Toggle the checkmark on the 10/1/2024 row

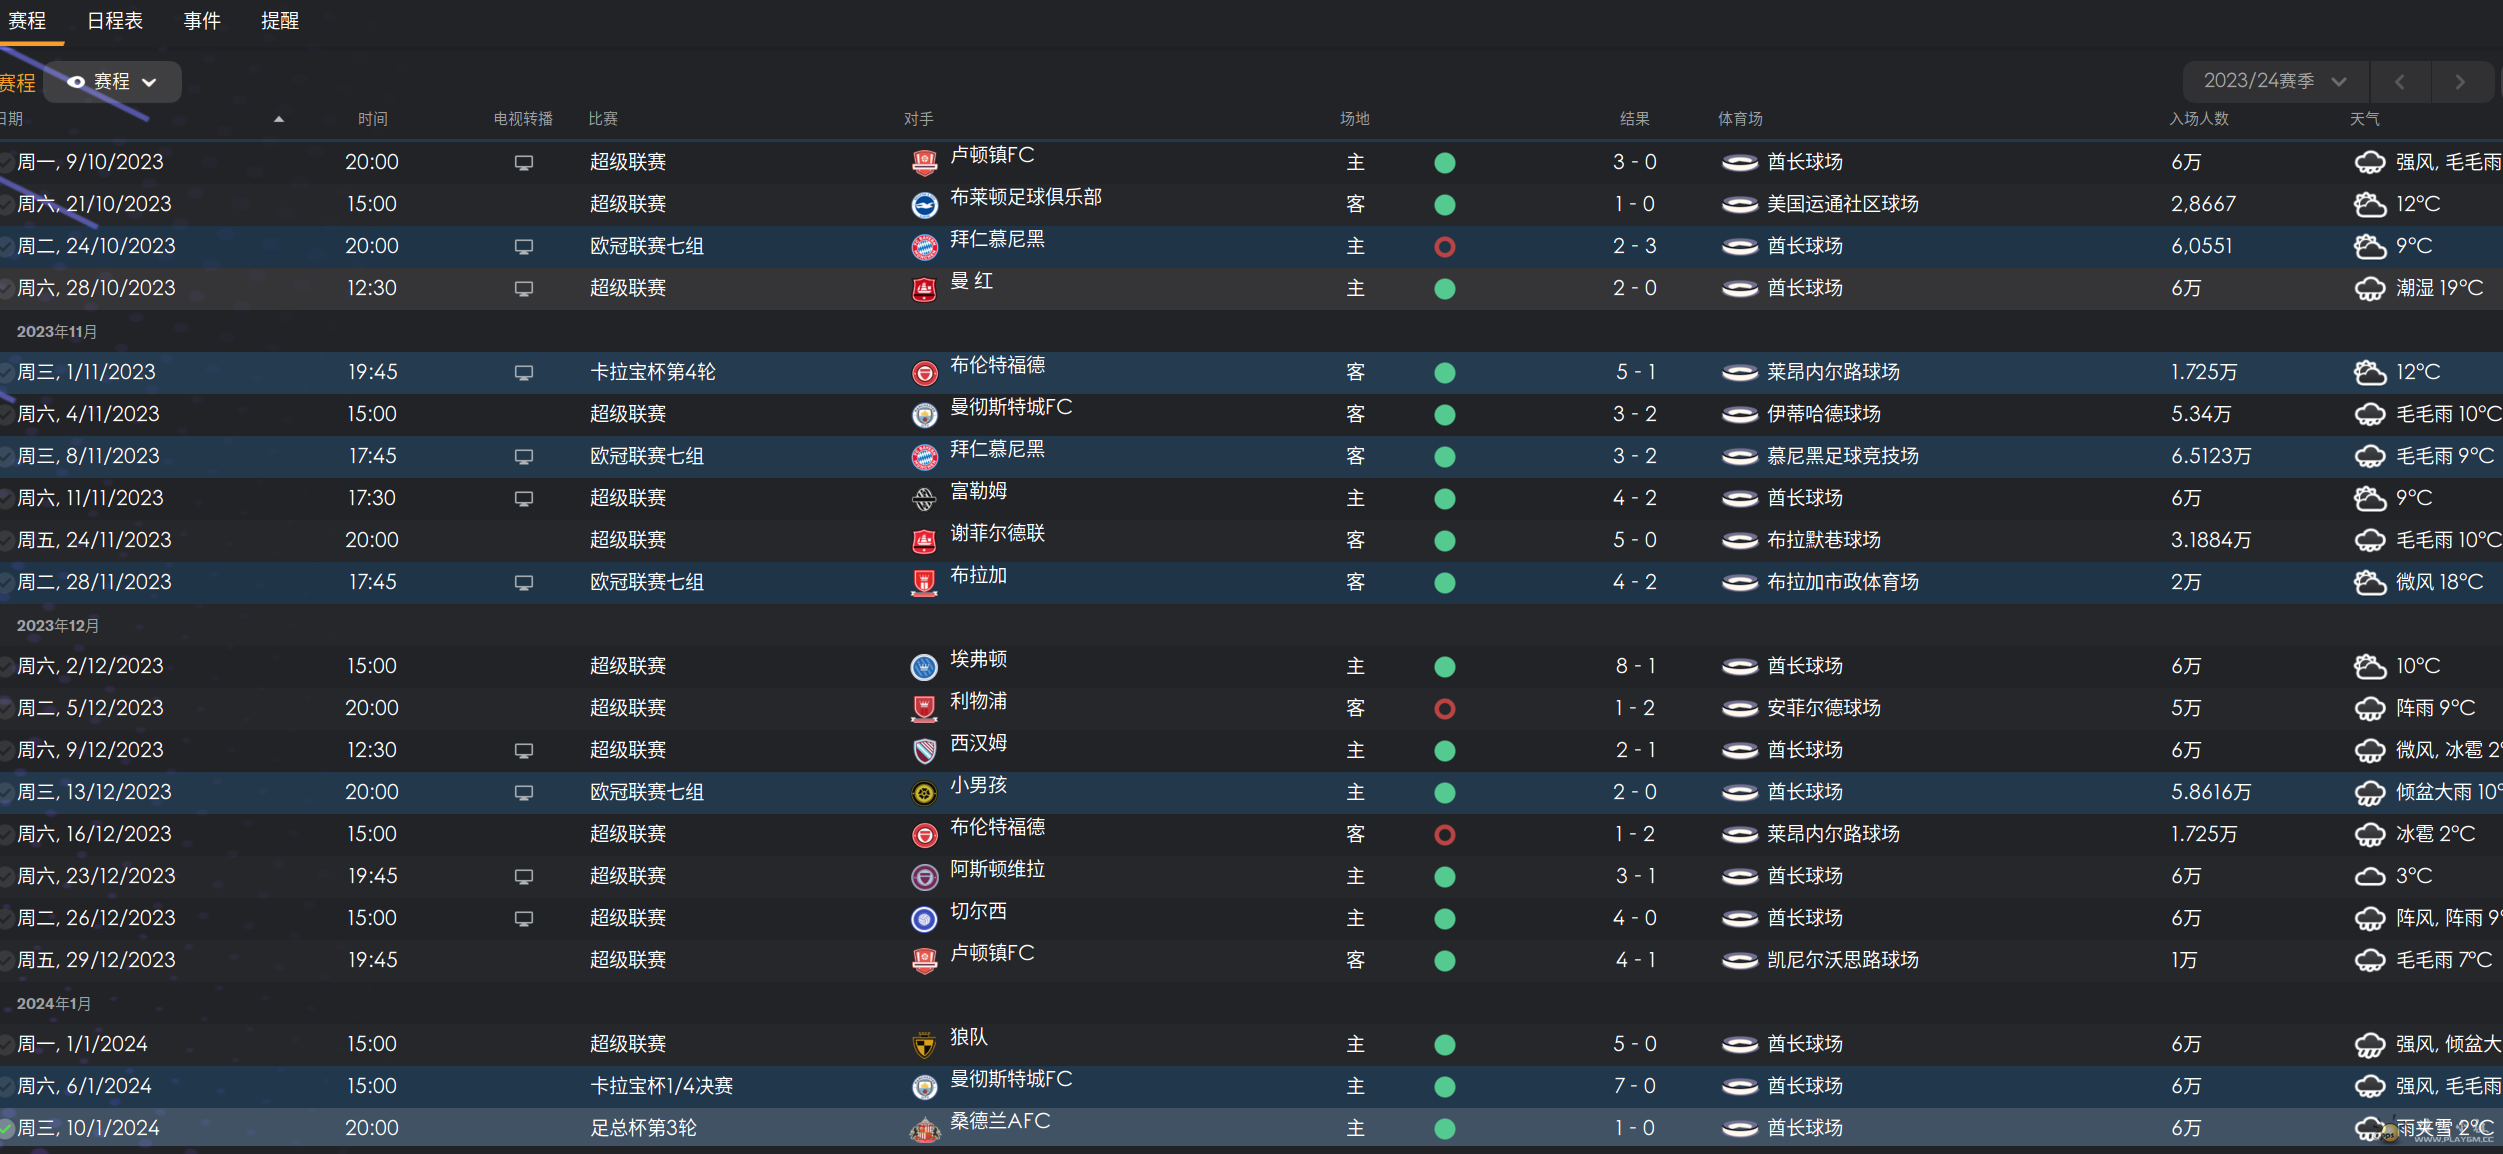(x=6, y=1129)
